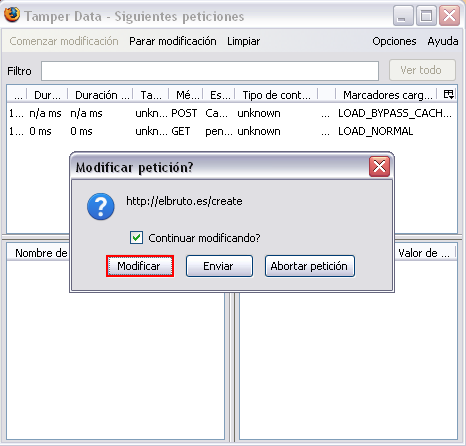This screenshot has width=466, height=446.
Task: Click the blue question mark dialog icon
Action: coord(101,206)
